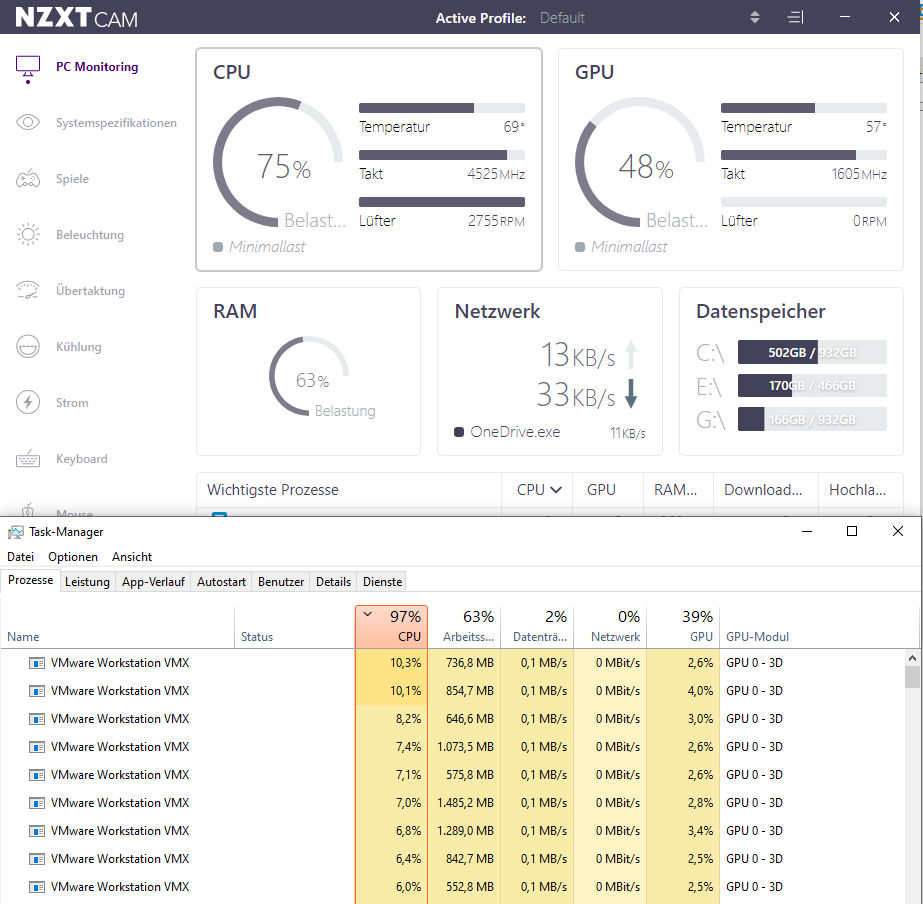Switch to the Benutzer tab

coord(281,581)
